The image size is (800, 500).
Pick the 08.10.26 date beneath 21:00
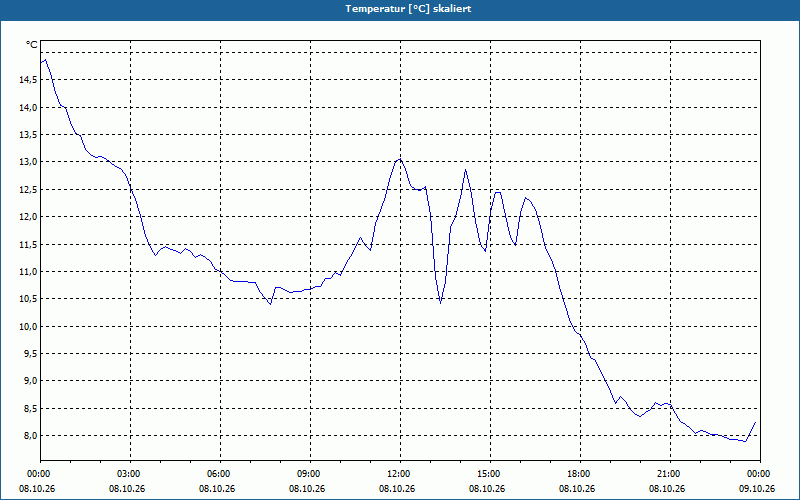667,489
